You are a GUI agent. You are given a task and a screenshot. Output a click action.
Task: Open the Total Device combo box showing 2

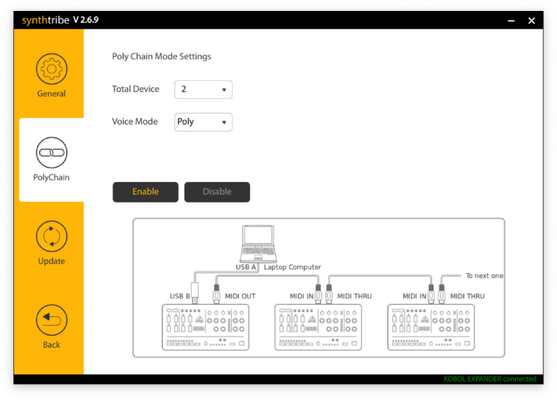pos(203,90)
